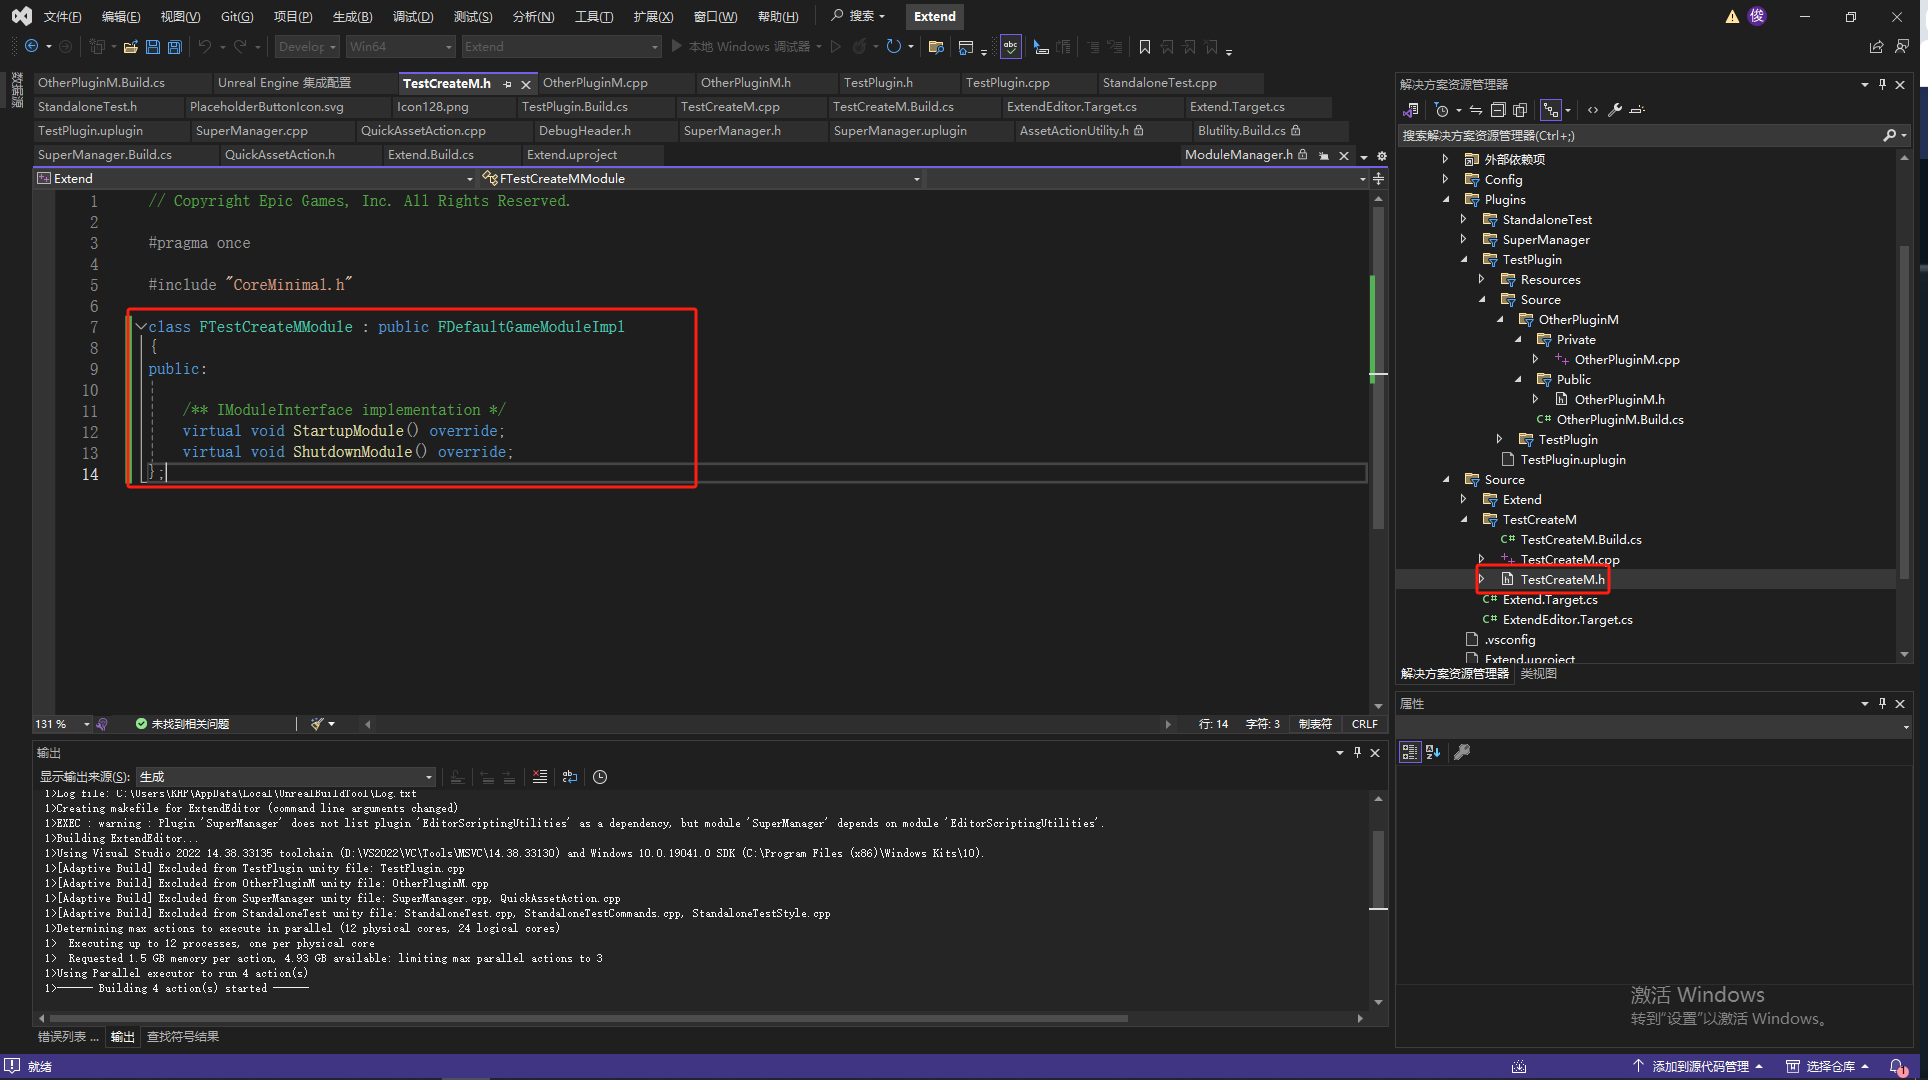Open the output source dropdown showing 生成
The image size is (1928, 1080).
[285, 777]
